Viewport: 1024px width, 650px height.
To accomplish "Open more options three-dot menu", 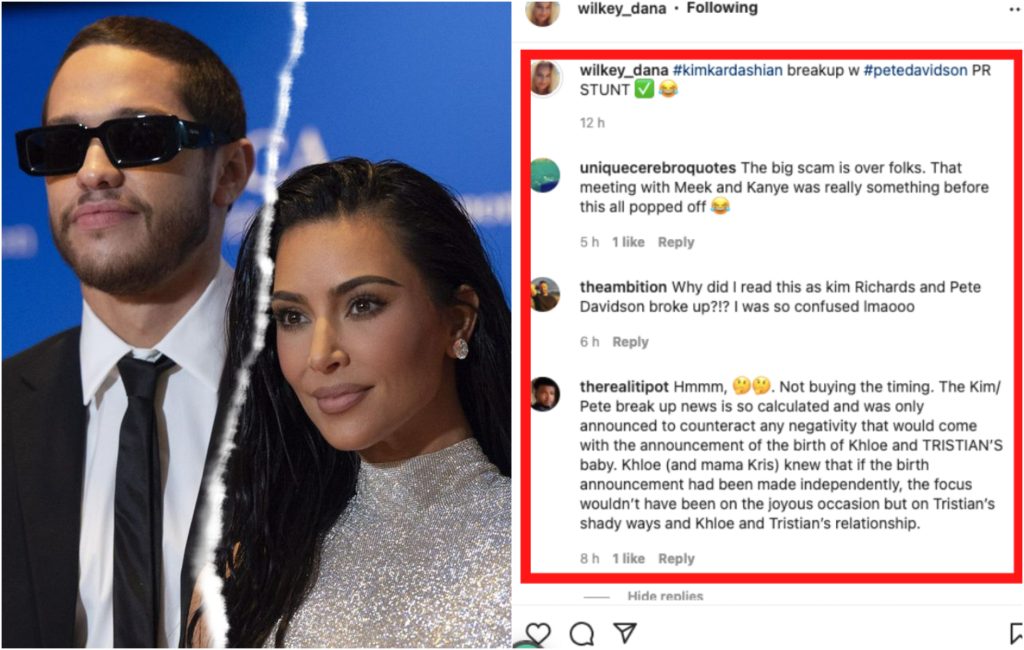I will click(x=1015, y=9).
